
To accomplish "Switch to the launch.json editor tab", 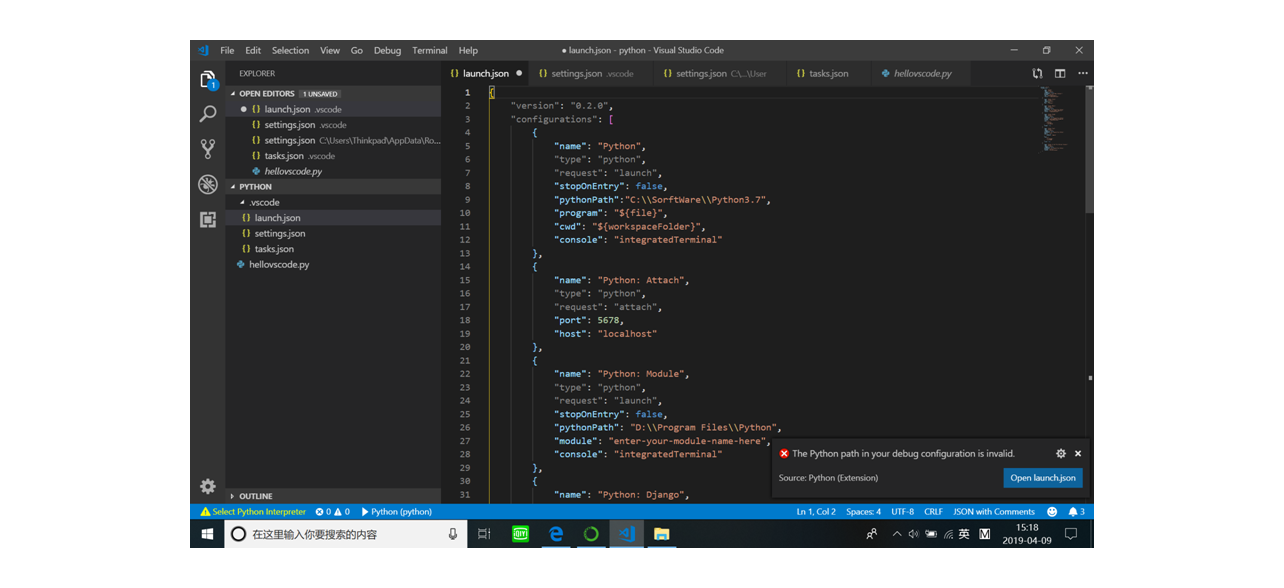I will (x=485, y=73).
